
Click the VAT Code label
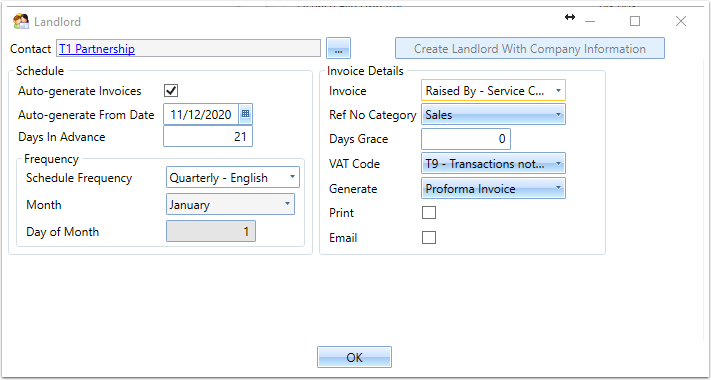355,164
